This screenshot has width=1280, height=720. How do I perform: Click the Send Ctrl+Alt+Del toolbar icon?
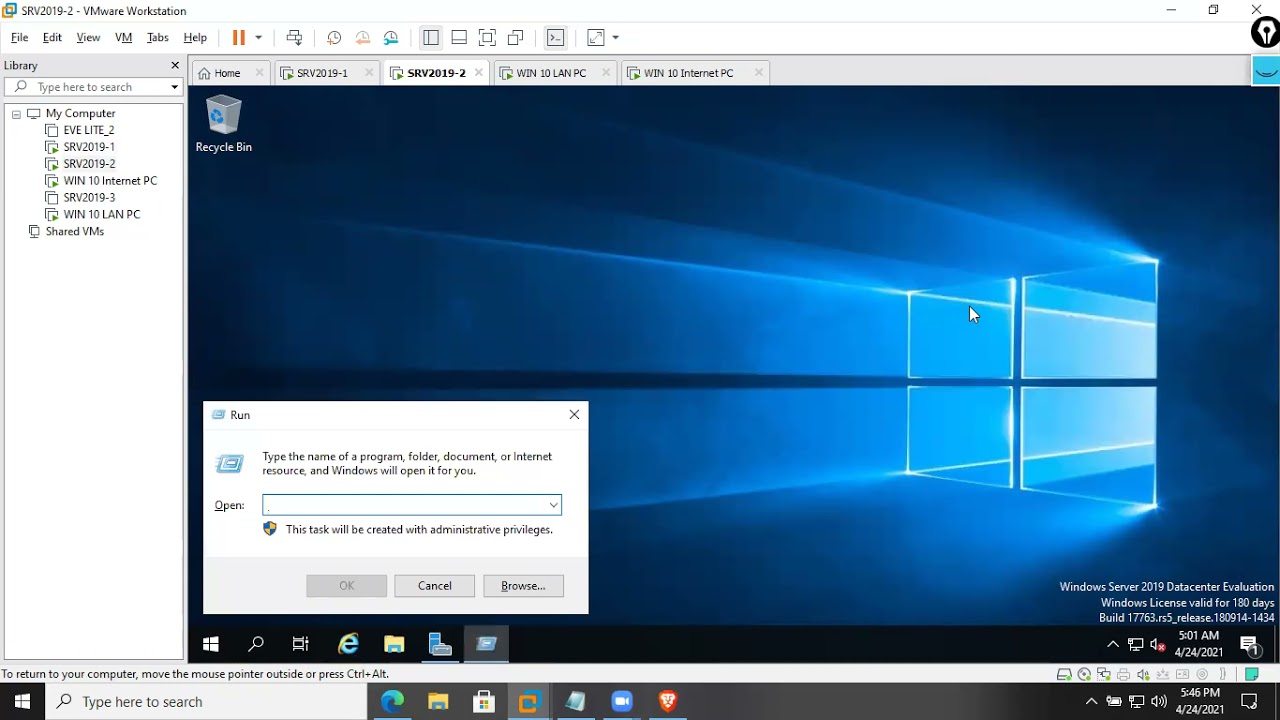tap(294, 38)
